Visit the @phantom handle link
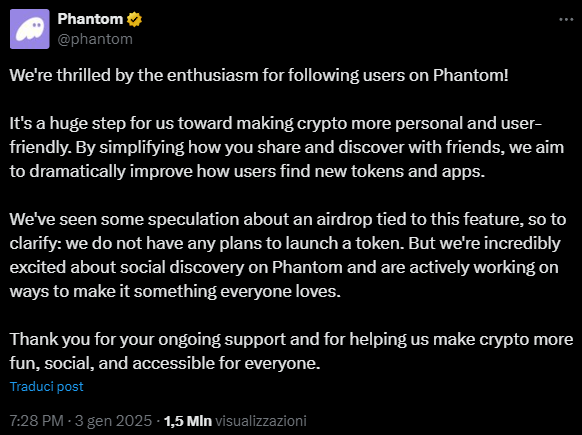Screen dimensions: 582x435 [95, 39]
